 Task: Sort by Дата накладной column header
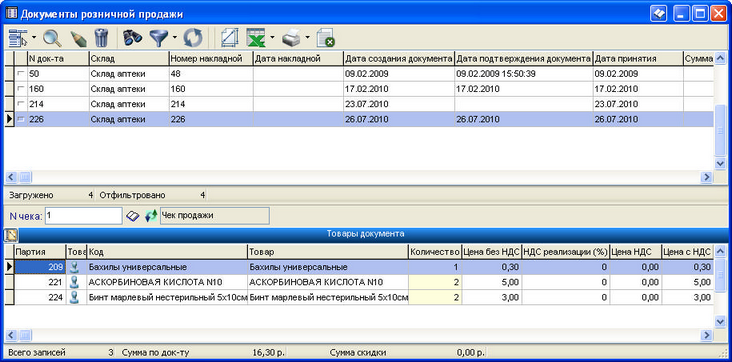pyautogui.click(x=298, y=58)
